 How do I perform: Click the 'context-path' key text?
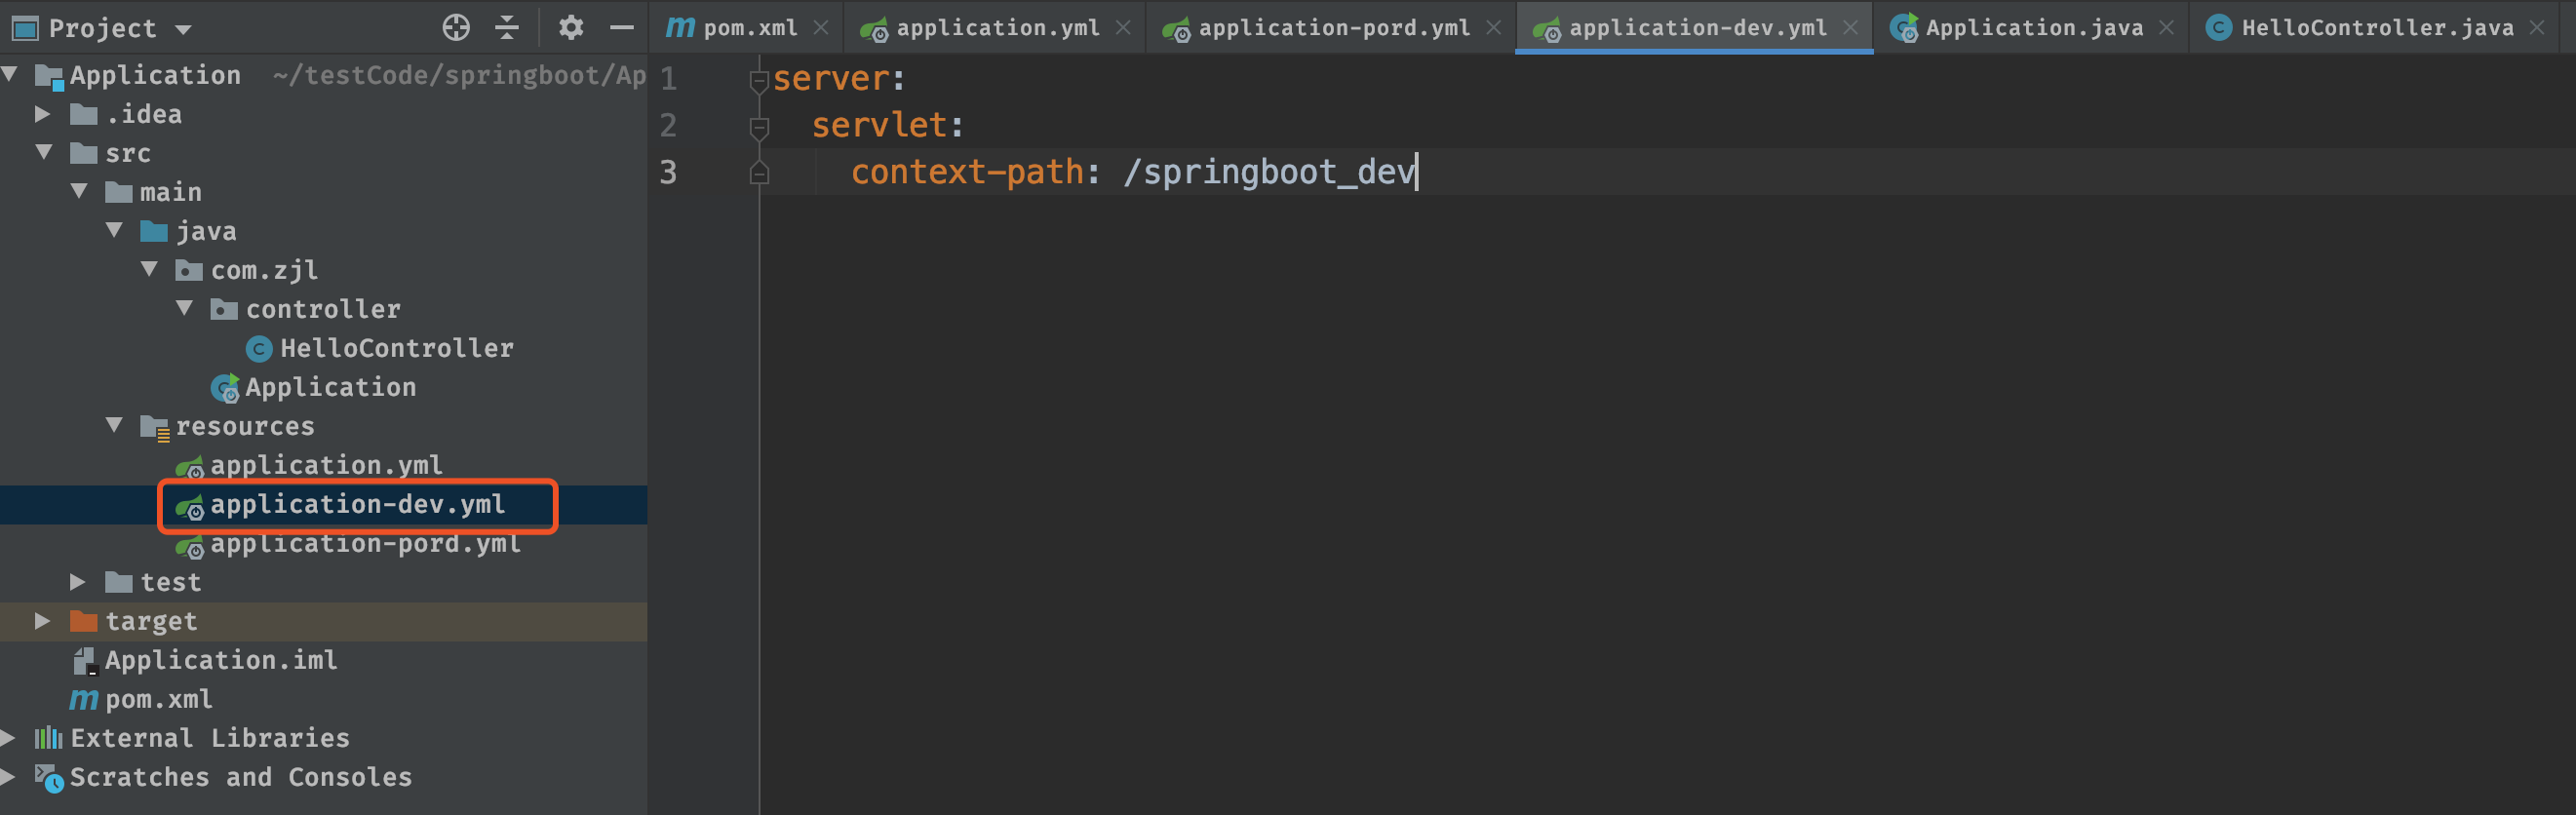pos(967,172)
